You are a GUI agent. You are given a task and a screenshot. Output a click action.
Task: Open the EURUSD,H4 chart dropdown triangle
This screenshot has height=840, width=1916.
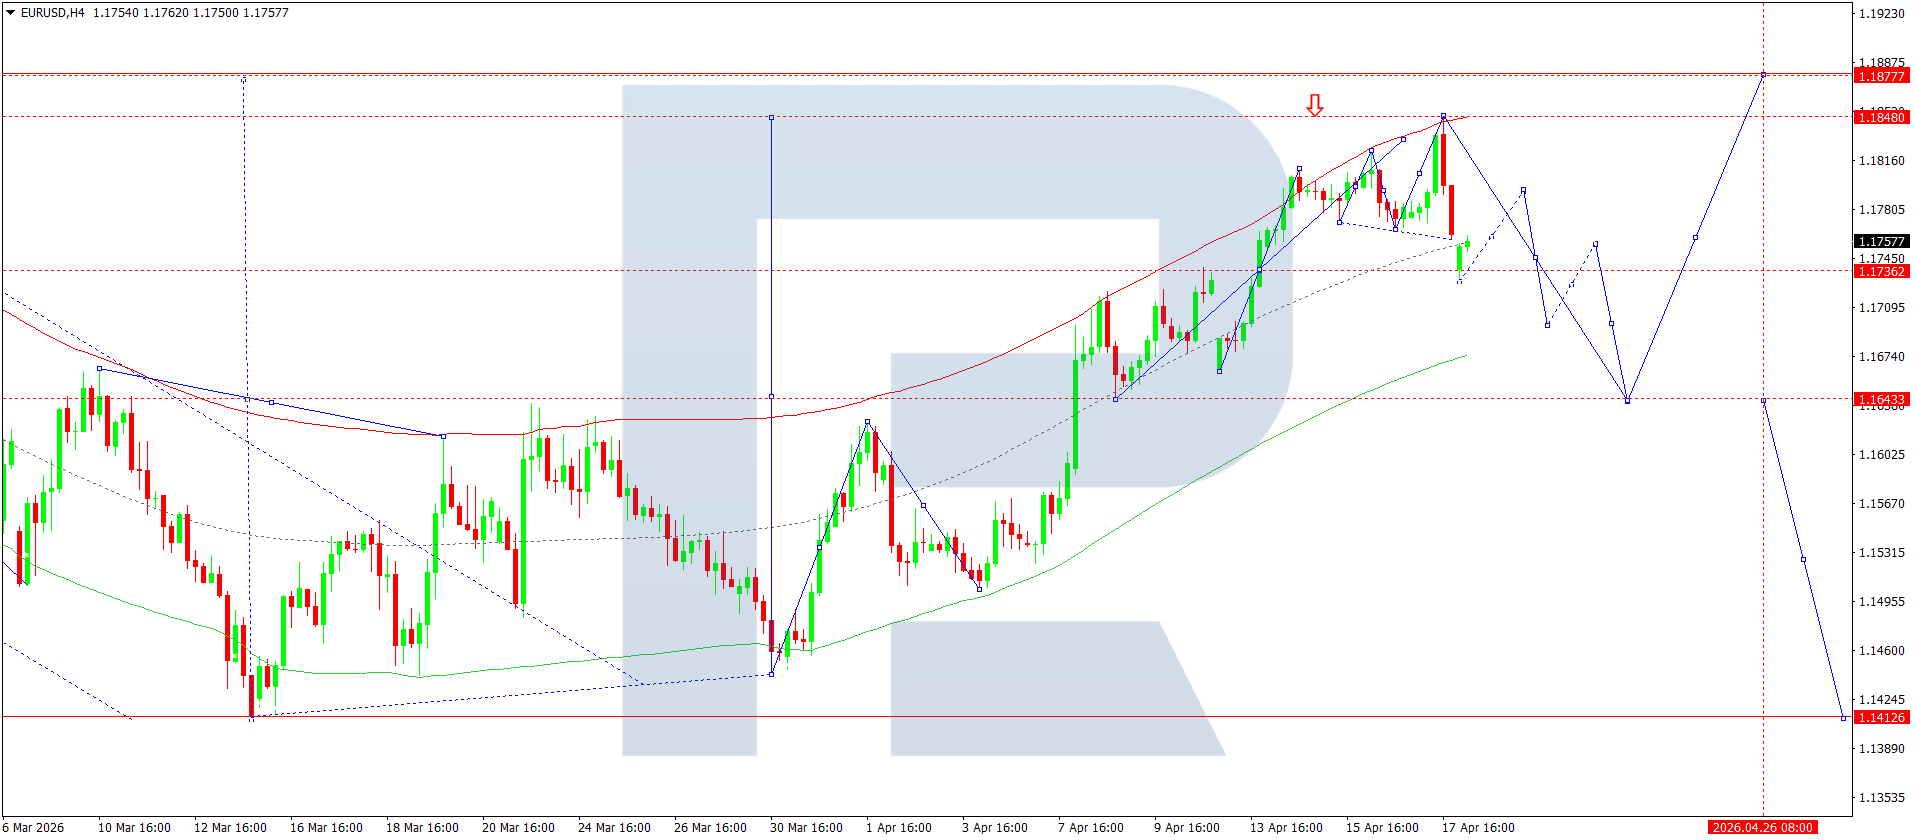[10, 13]
